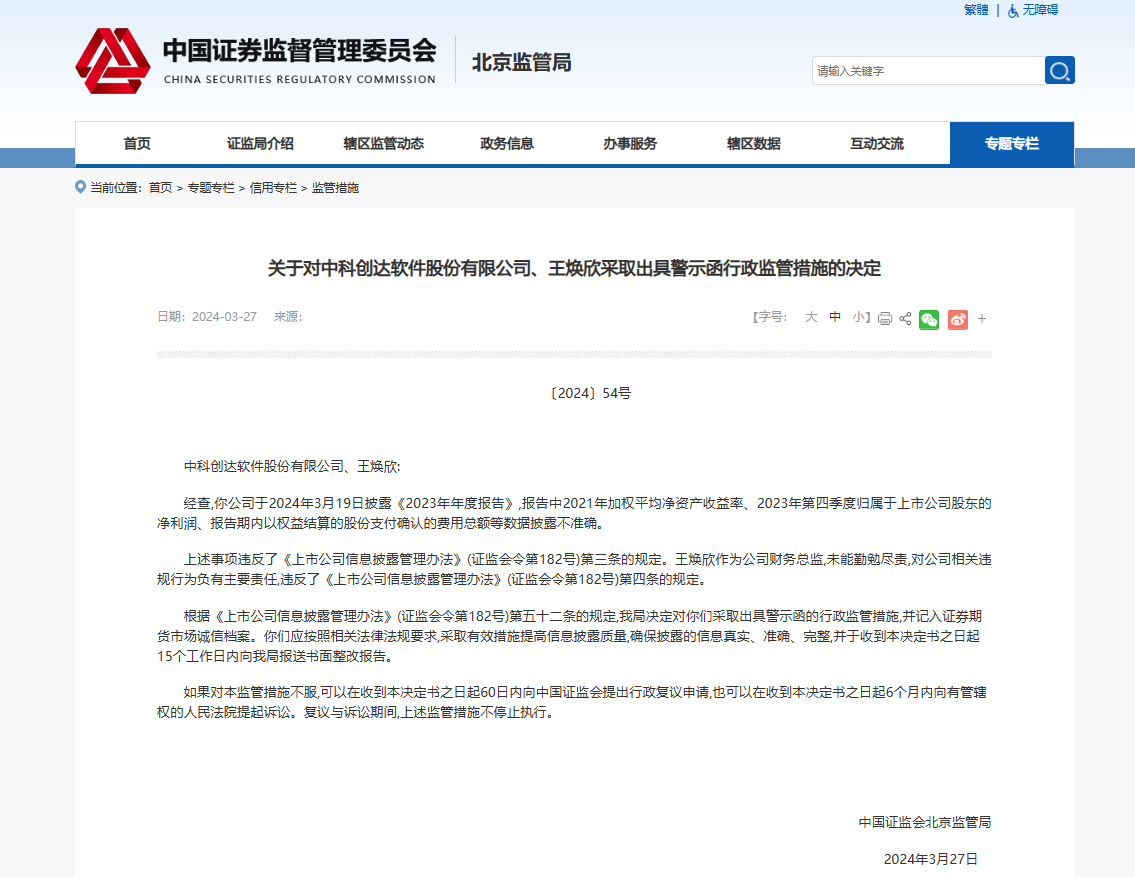The image size is (1135, 877).
Task: Go to 信用专栏 in the breadcrumb
Action: click(273, 188)
